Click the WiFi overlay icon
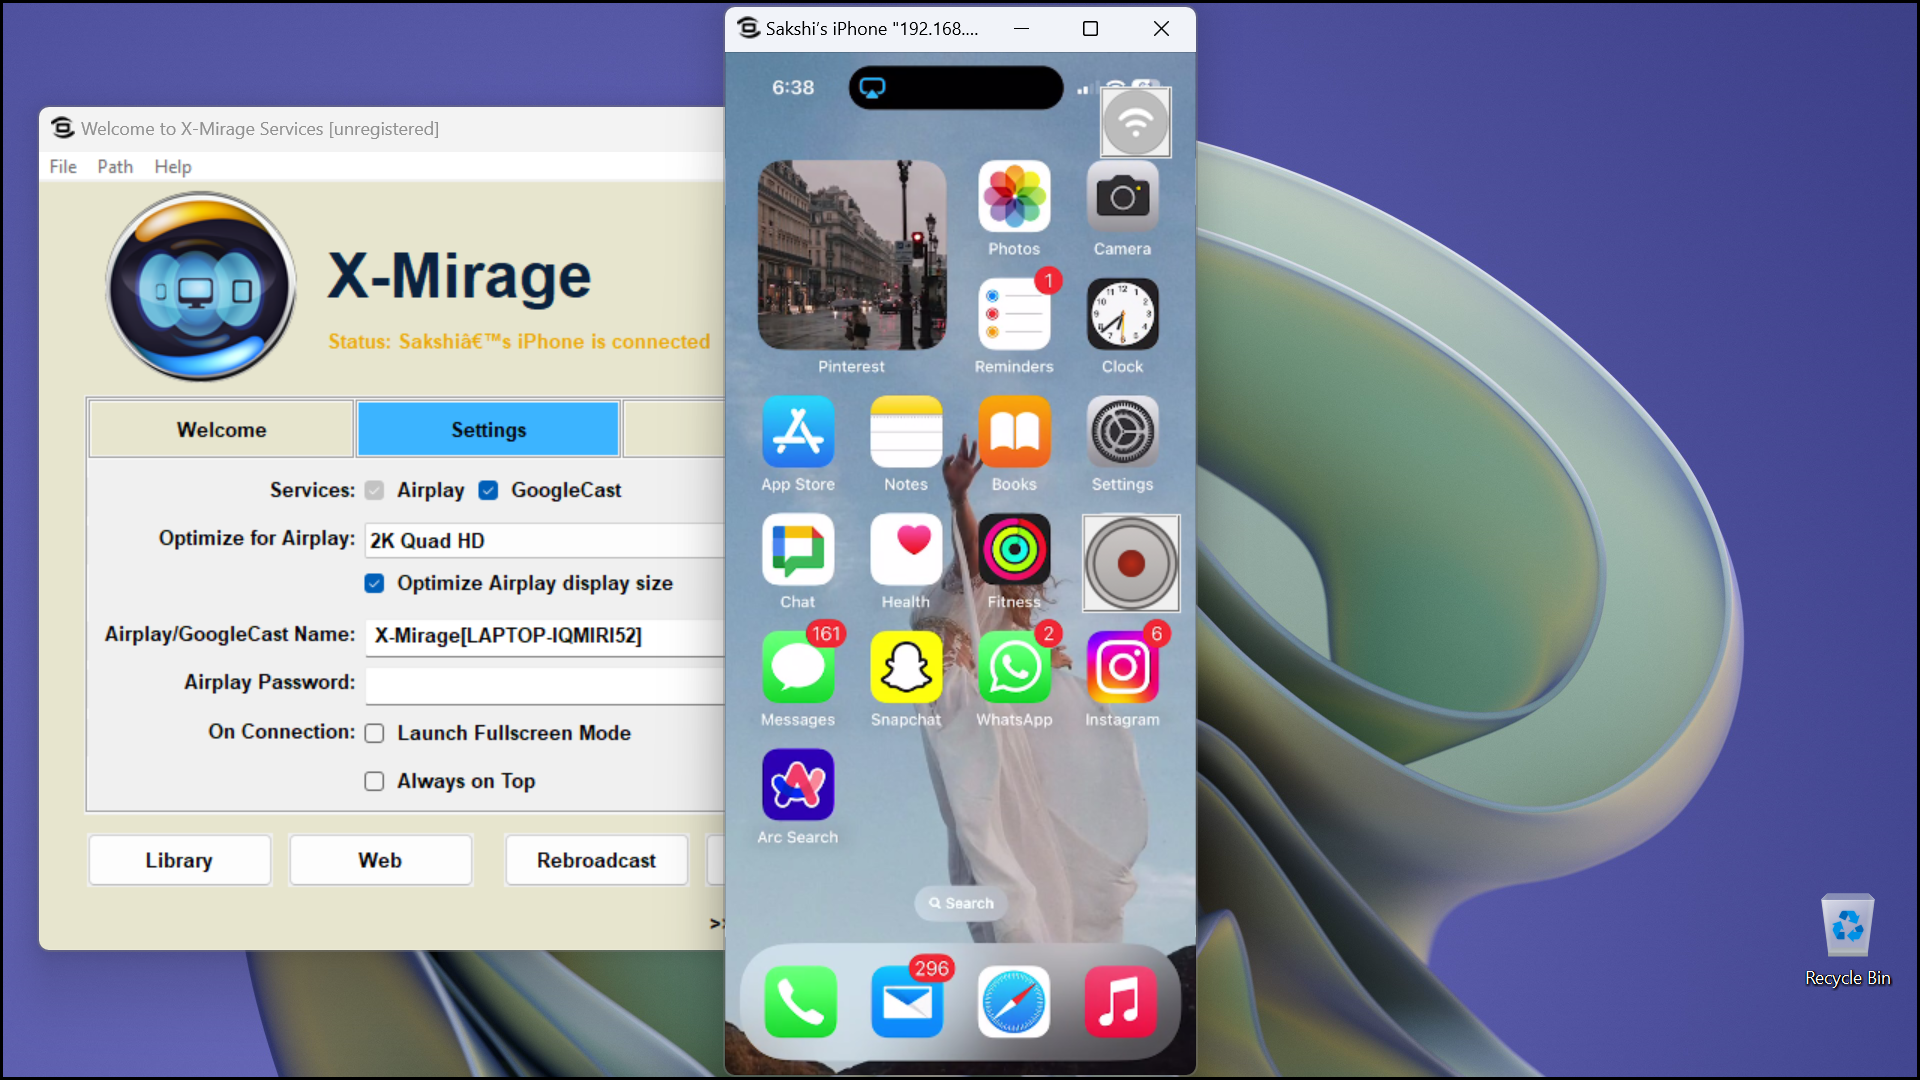The width and height of the screenshot is (1920, 1080). [1135, 123]
